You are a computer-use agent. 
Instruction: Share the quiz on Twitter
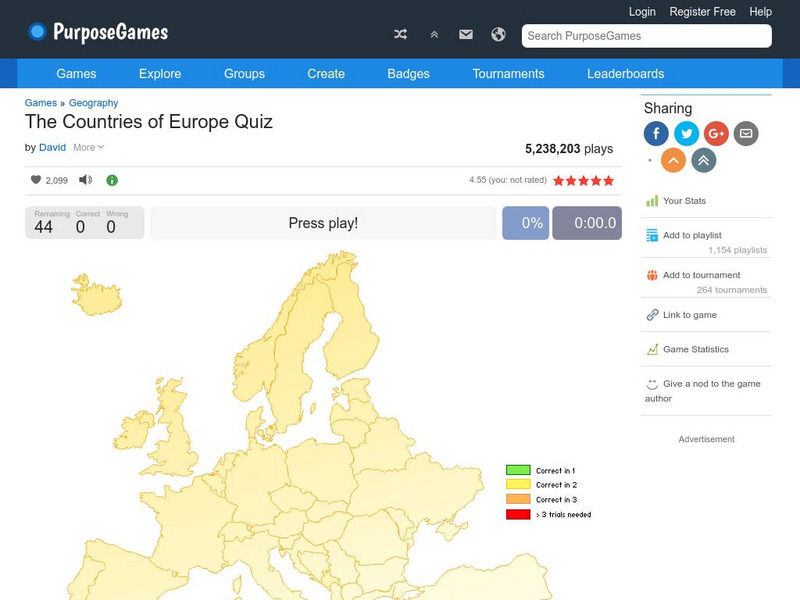[686, 133]
